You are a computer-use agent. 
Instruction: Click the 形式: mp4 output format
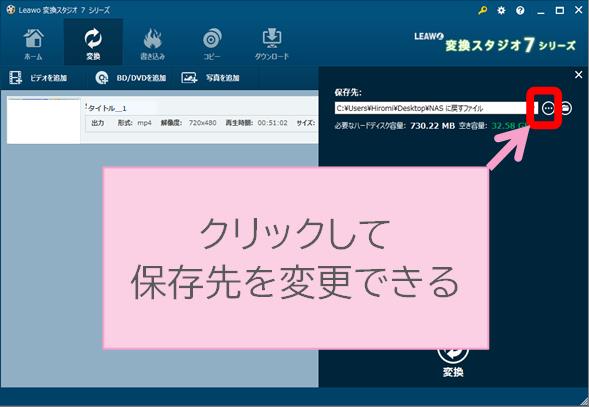(134, 123)
